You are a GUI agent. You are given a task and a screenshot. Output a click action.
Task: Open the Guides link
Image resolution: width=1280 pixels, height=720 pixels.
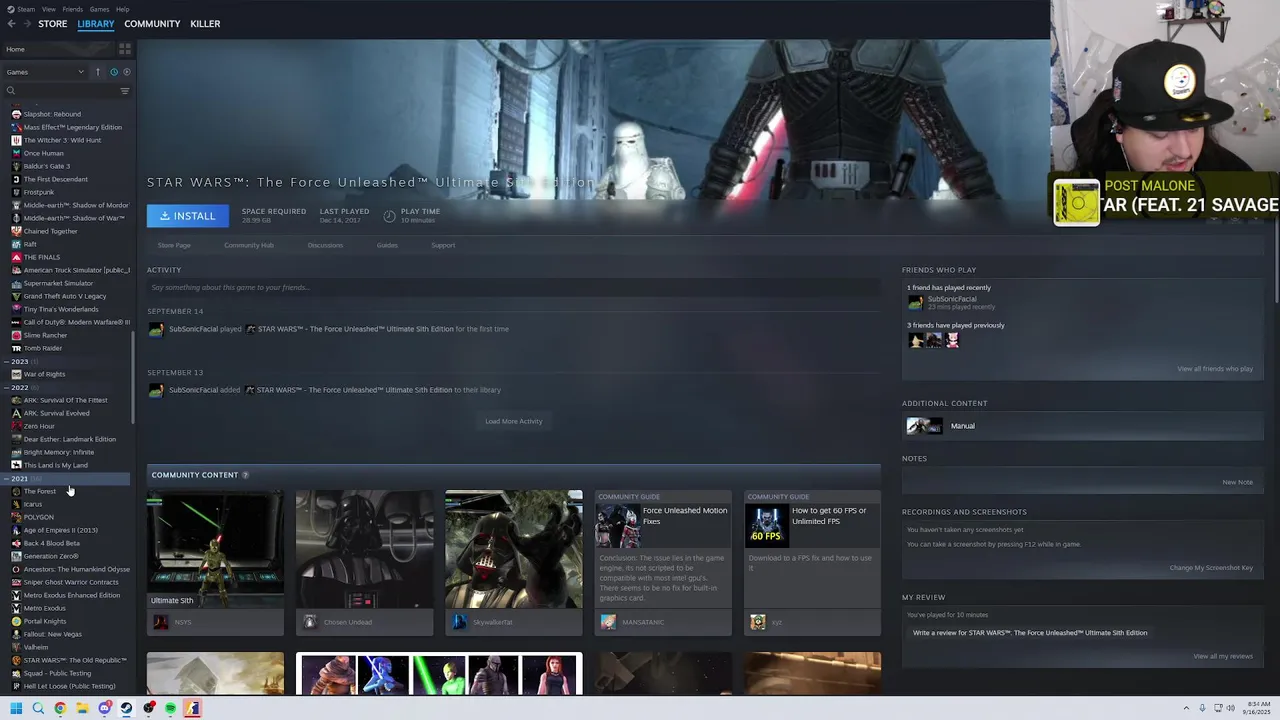387,245
